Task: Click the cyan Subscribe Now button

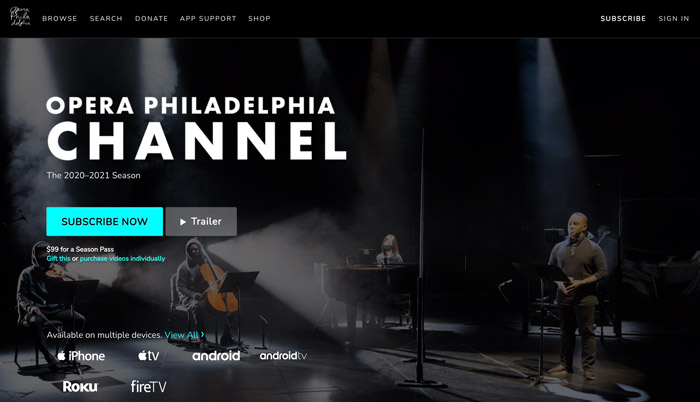Action: click(x=104, y=222)
